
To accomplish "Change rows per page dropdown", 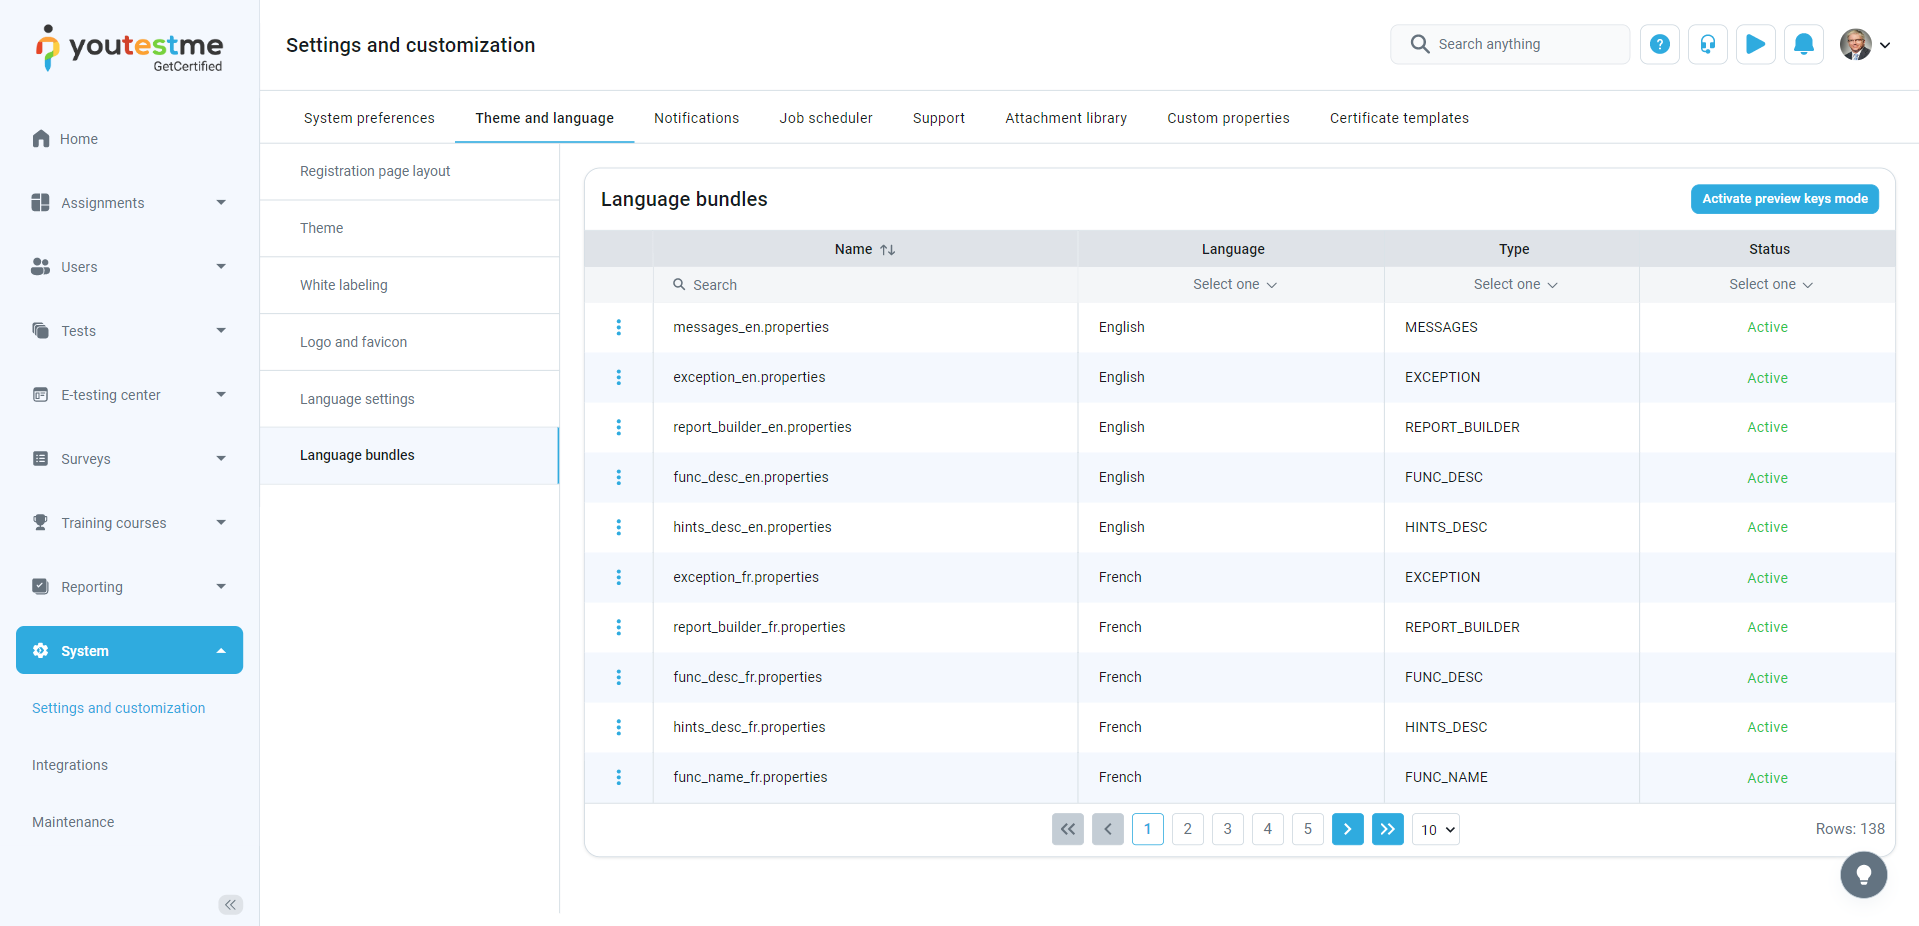I will coord(1435,830).
